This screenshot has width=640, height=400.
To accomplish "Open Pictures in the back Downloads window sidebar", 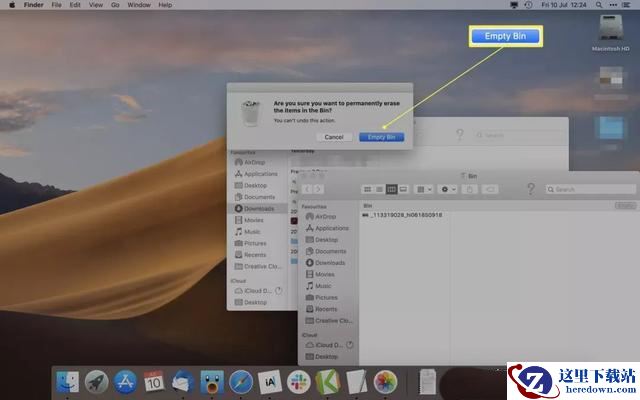I will click(251, 243).
